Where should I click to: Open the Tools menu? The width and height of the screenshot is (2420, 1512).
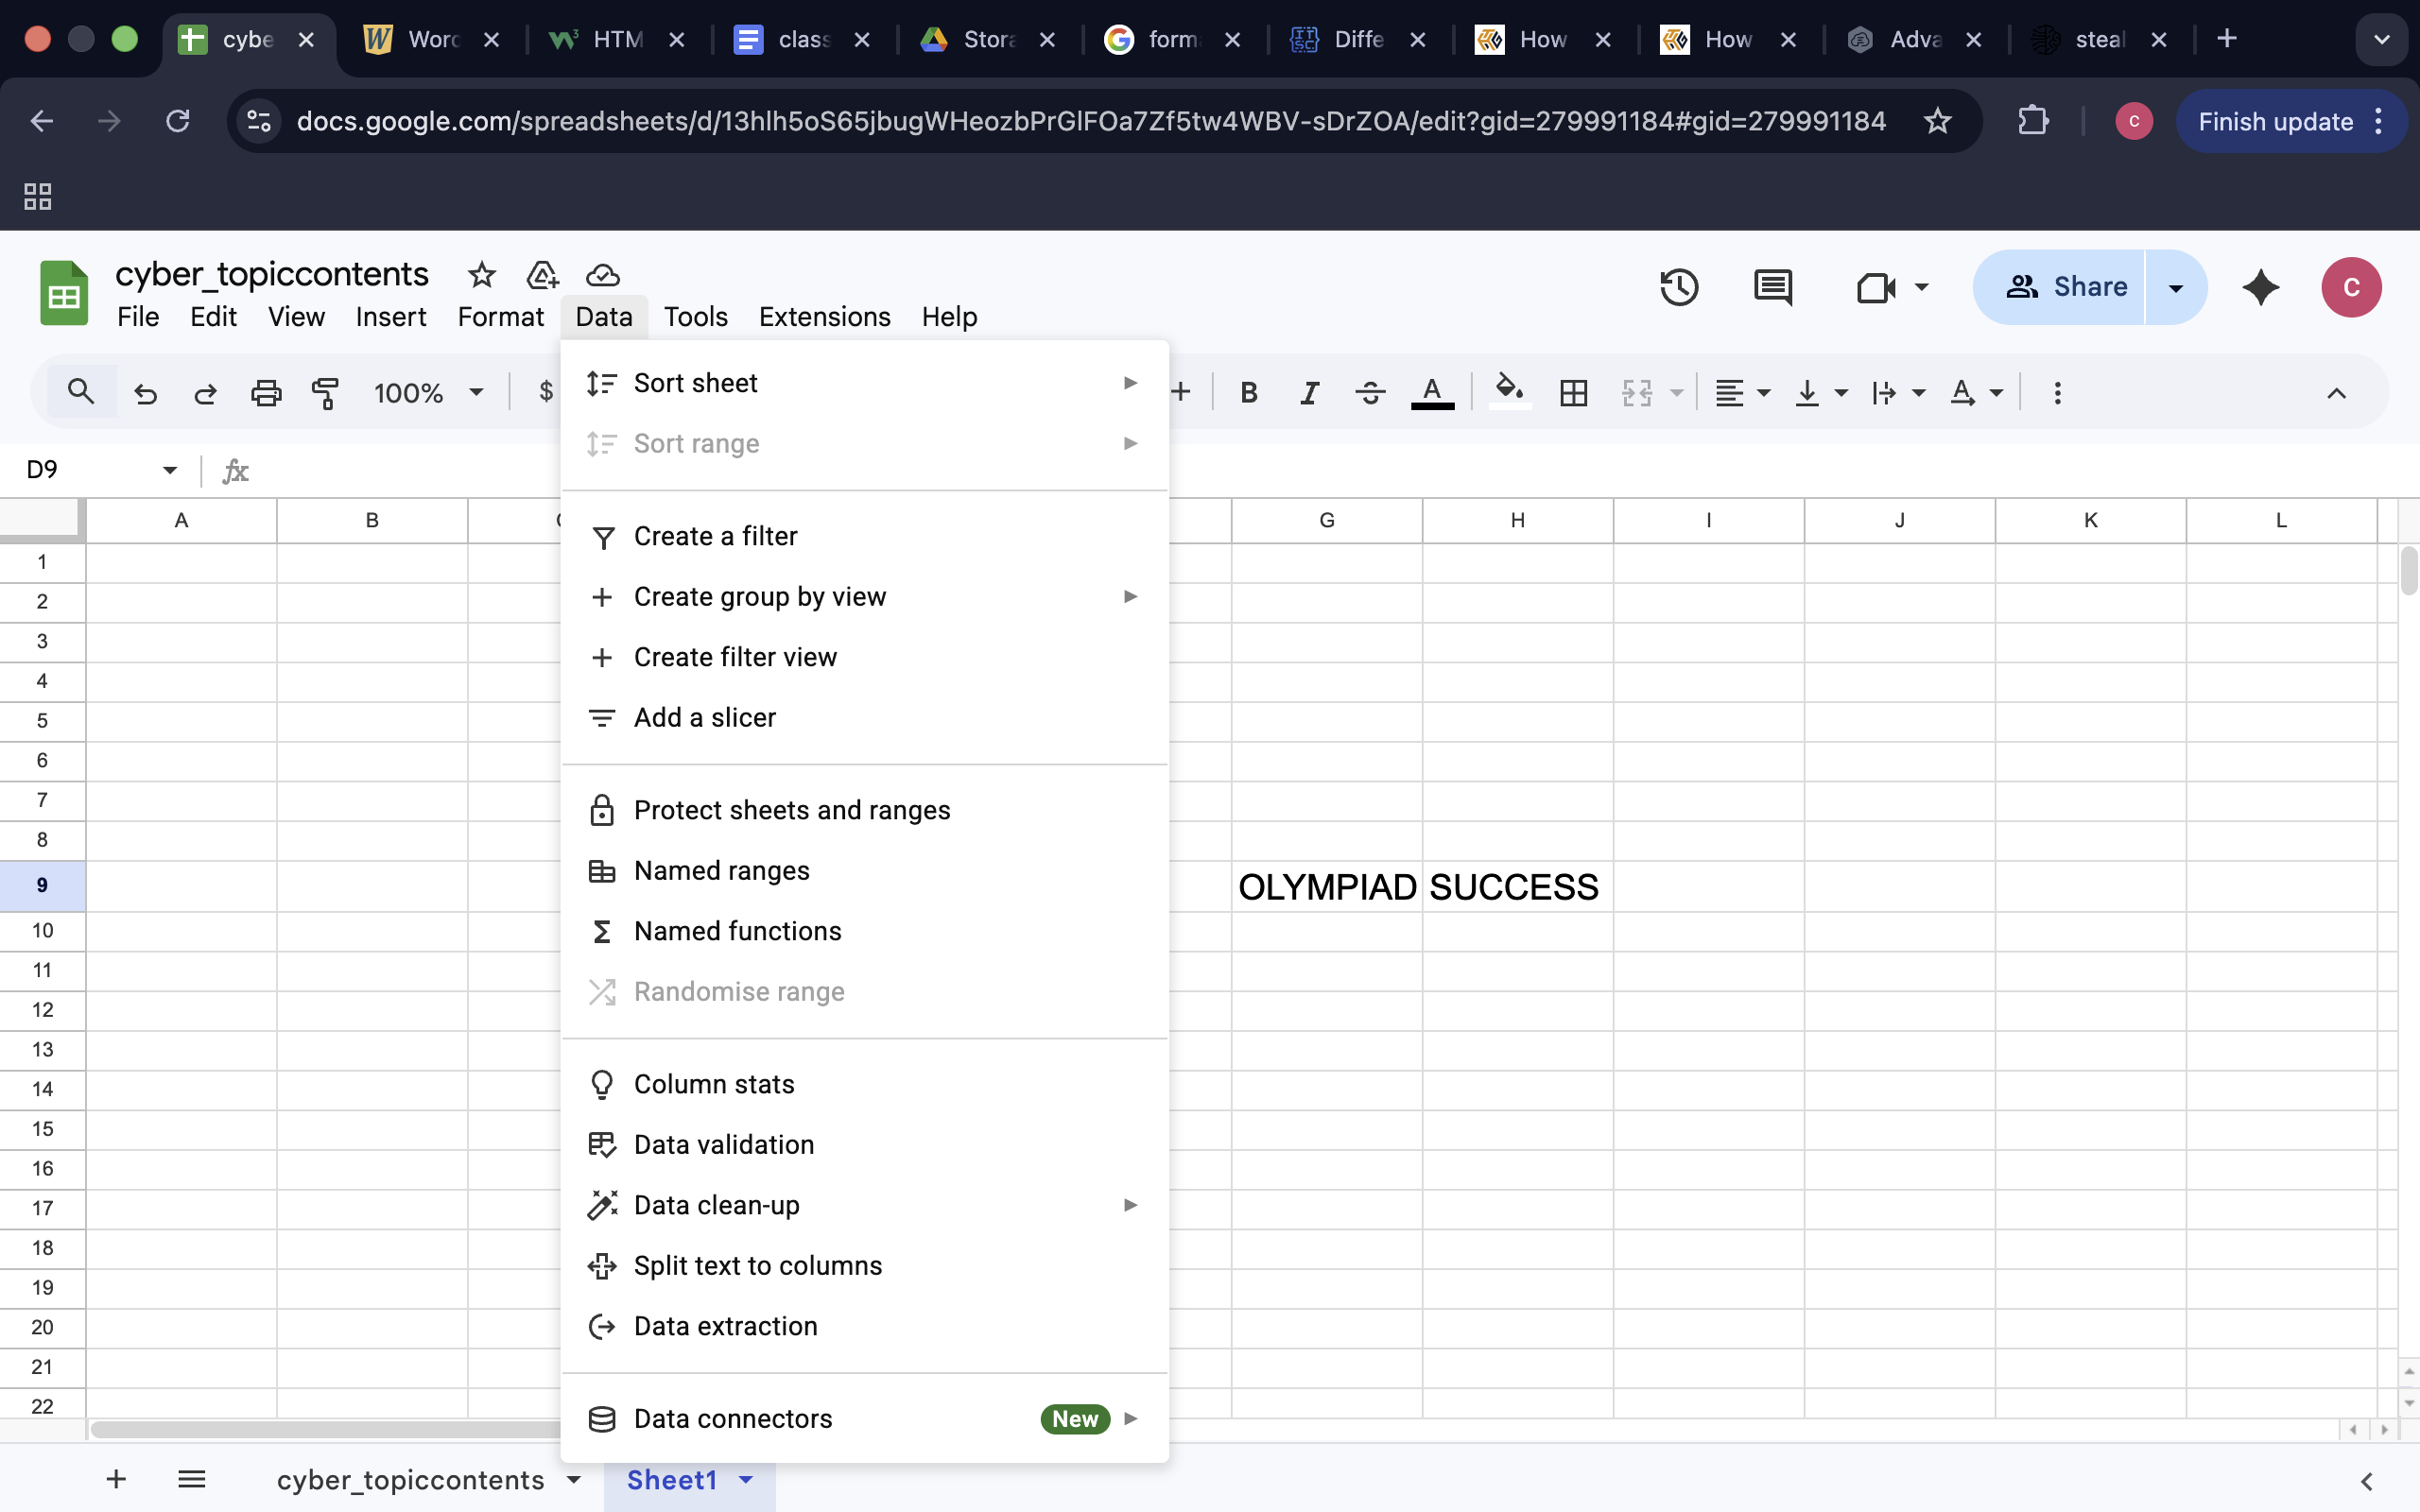(x=695, y=316)
